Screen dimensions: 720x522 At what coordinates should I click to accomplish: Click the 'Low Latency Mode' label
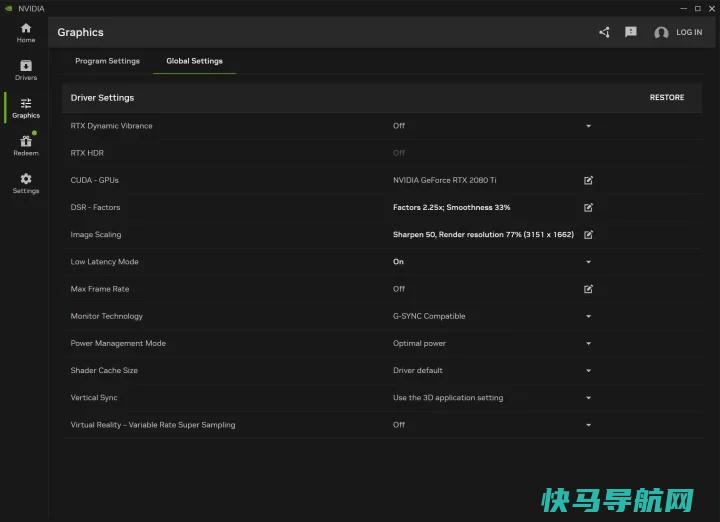(104, 262)
